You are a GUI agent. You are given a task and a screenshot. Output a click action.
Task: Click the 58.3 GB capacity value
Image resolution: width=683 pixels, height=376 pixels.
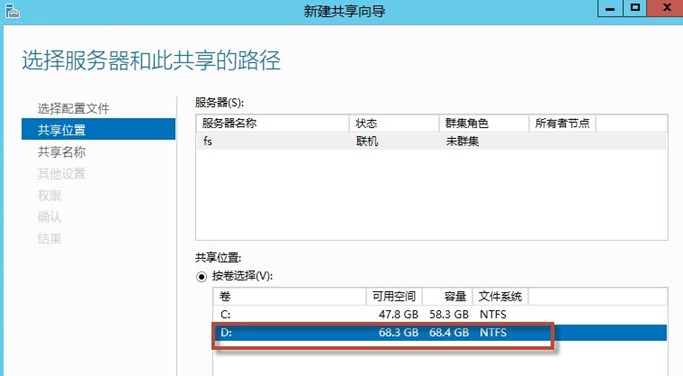tap(449, 315)
